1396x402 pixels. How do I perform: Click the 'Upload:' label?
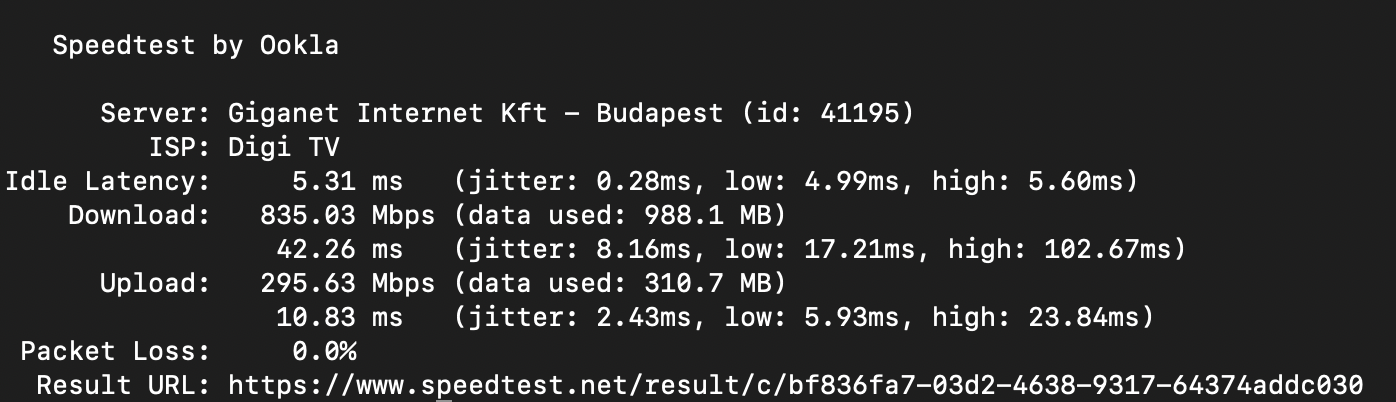156,283
